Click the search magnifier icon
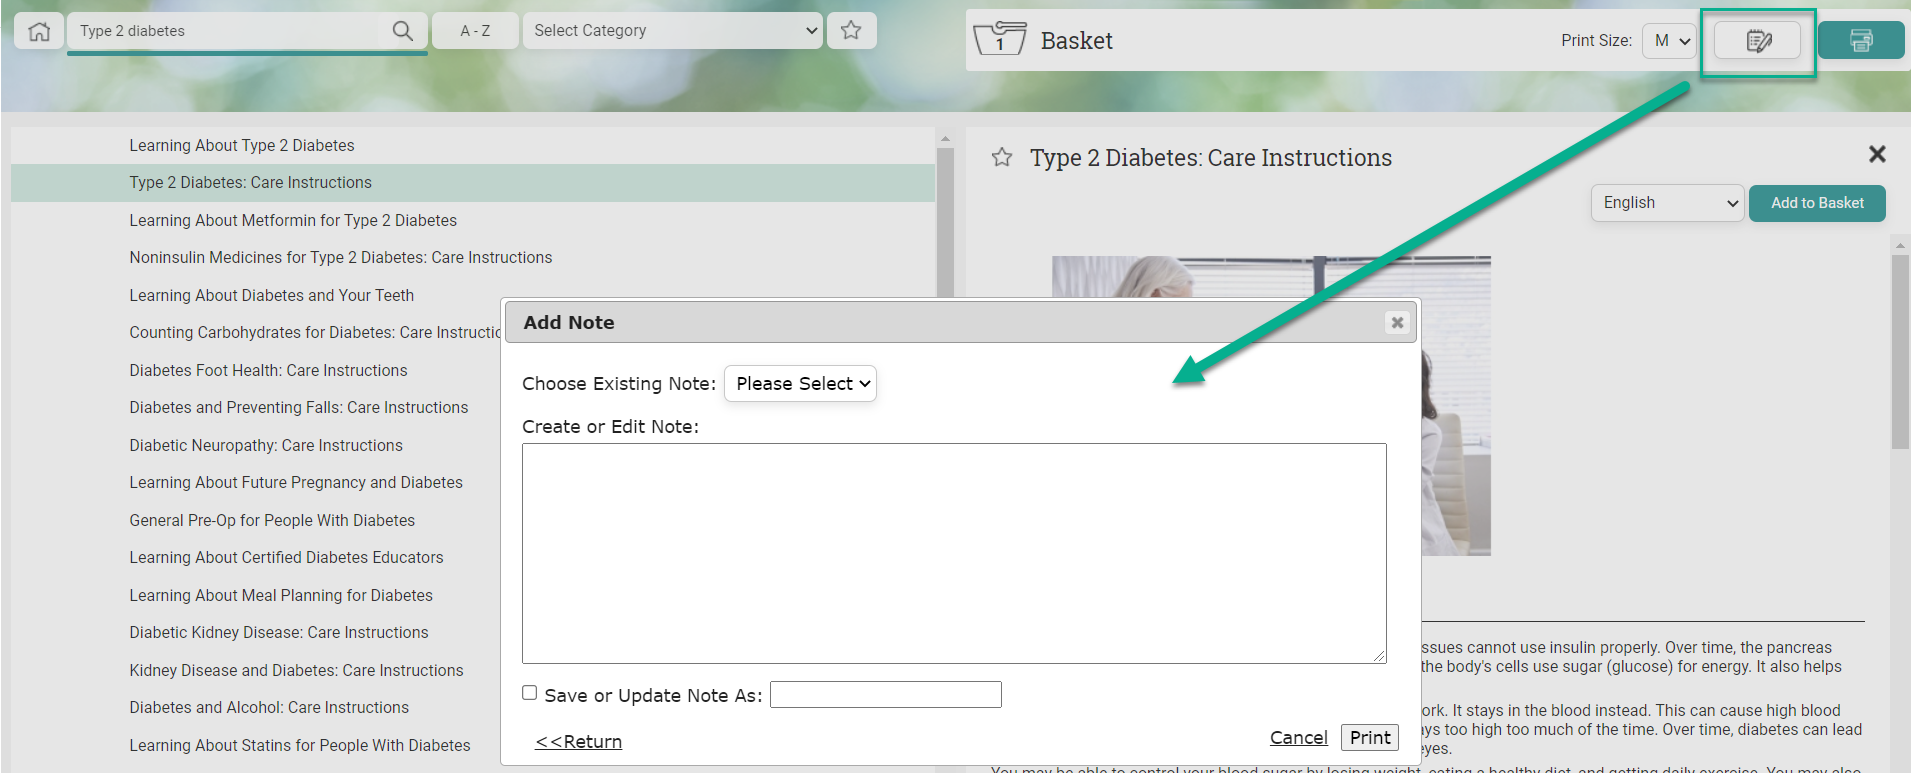The height and width of the screenshot is (773, 1911). click(x=402, y=31)
